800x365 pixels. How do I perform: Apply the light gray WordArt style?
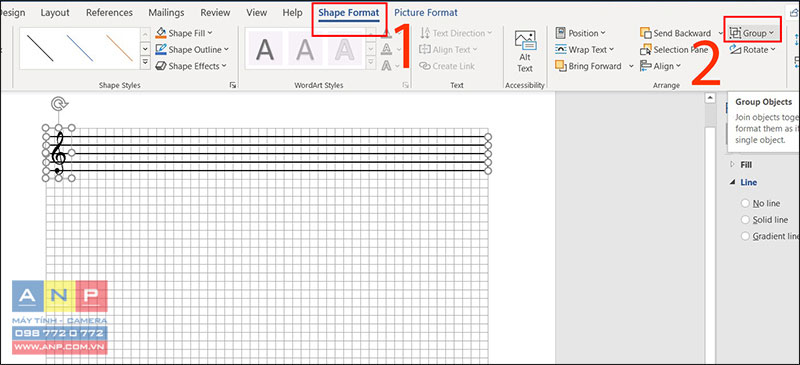[x=305, y=49]
